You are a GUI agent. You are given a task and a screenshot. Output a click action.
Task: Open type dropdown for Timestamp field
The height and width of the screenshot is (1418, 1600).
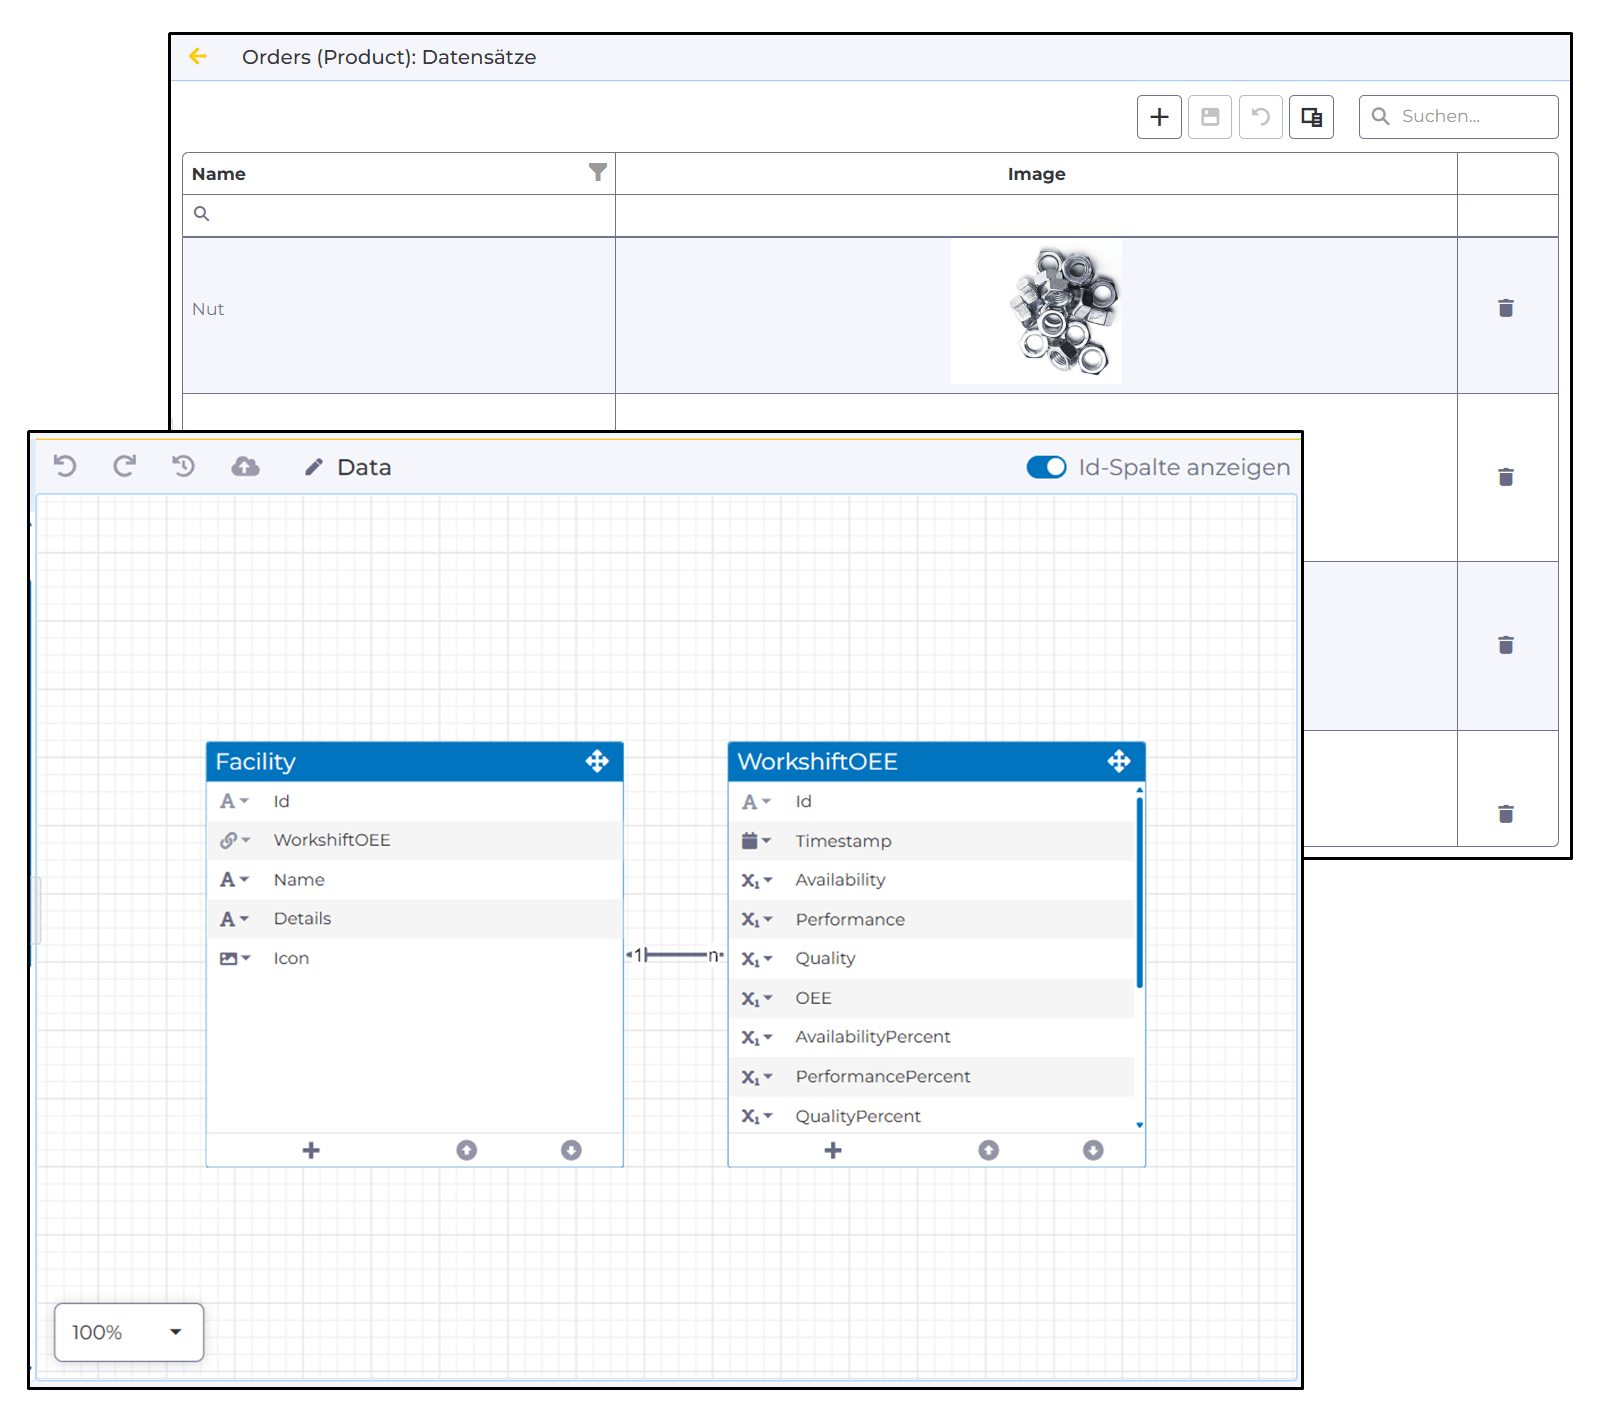tap(756, 841)
